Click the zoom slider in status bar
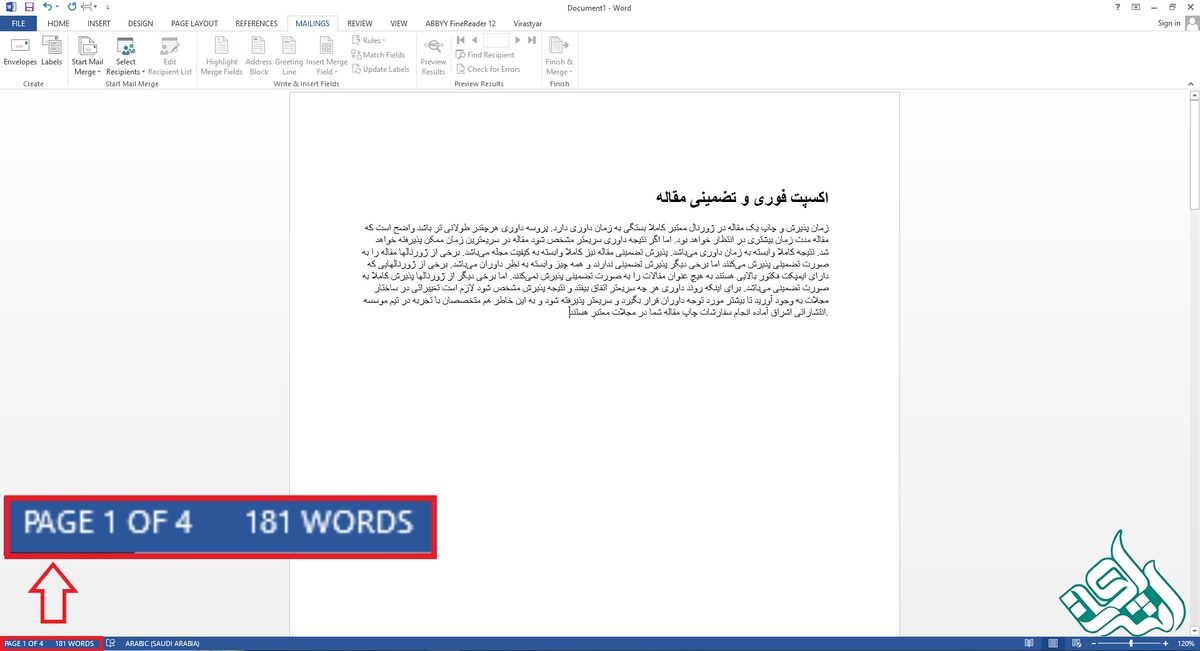Screen dimensions: 1200x651 pos(1131,643)
